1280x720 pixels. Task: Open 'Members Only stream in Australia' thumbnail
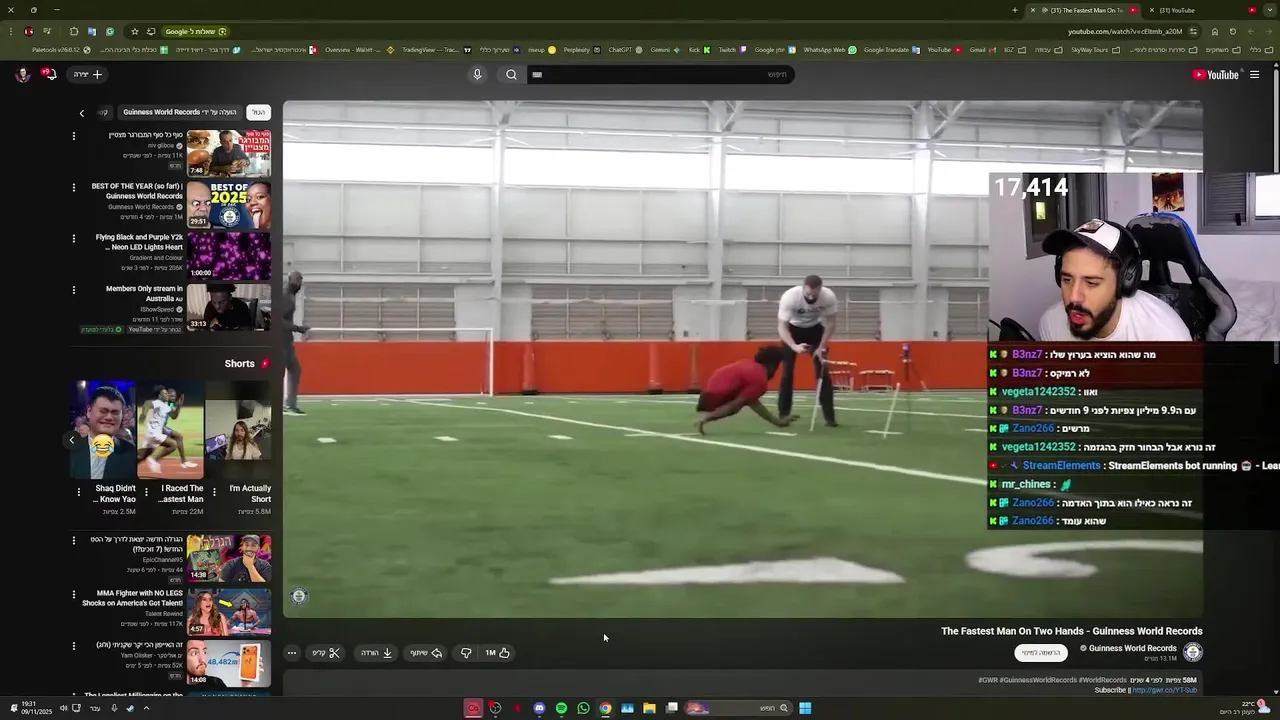pos(229,307)
